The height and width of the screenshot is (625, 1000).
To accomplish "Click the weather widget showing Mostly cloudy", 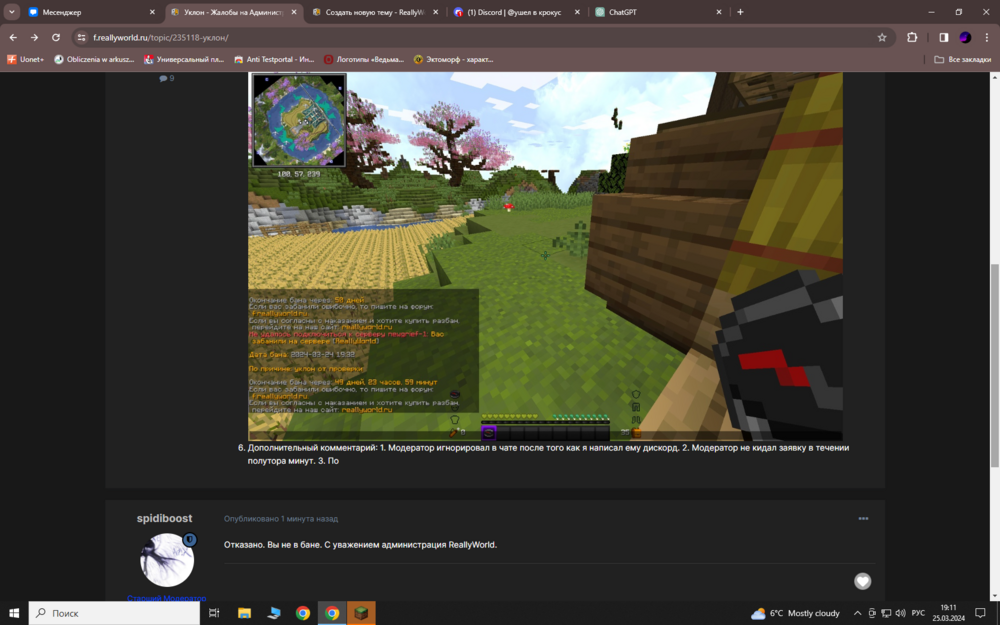I will [795, 613].
